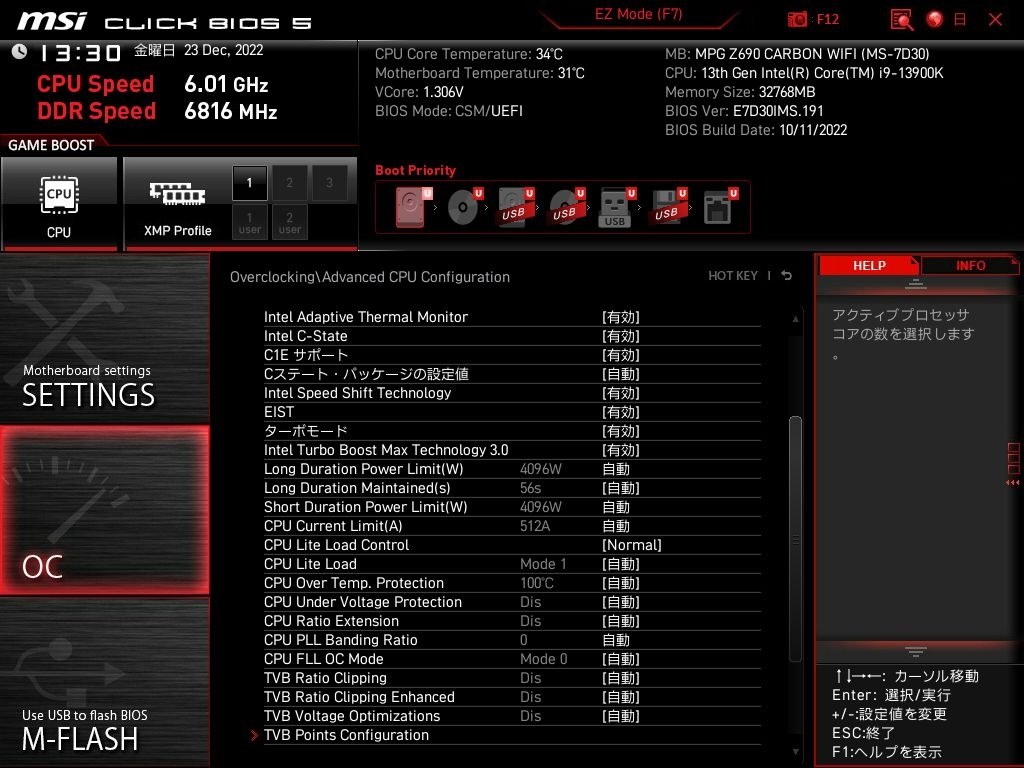Image resolution: width=1024 pixels, height=768 pixels.
Task: Enable XMP profile 1
Action: click(249, 183)
